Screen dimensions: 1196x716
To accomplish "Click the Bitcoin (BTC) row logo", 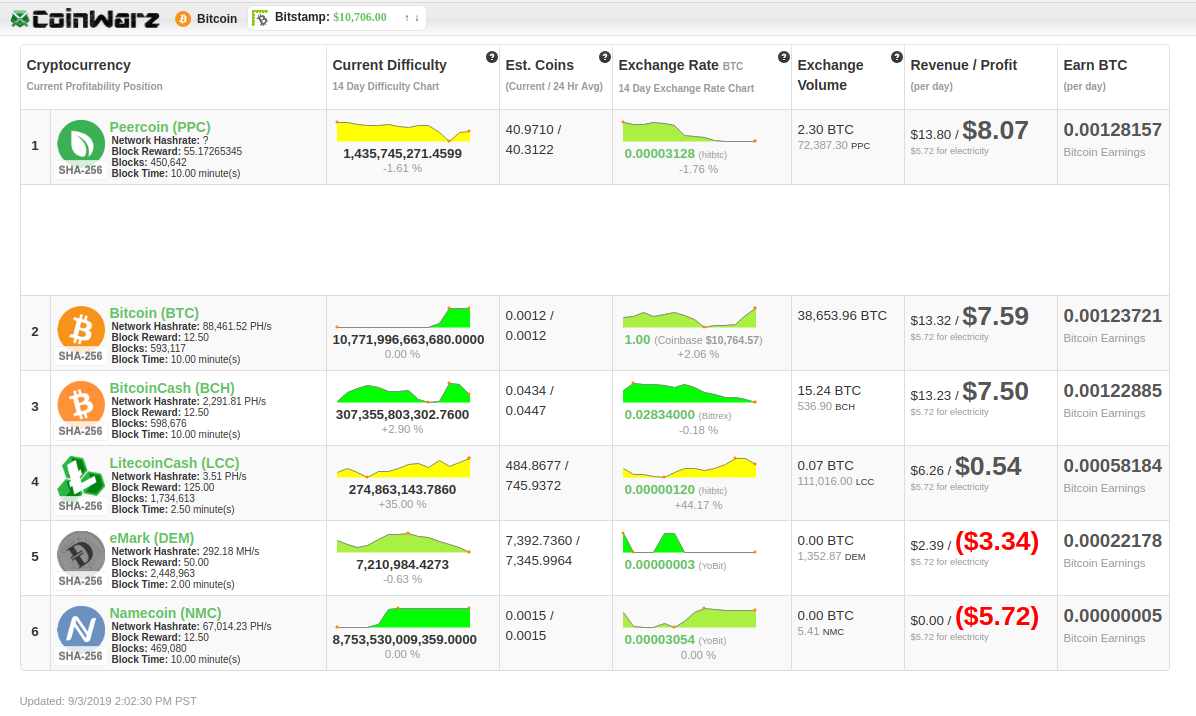I will [x=81, y=328].
